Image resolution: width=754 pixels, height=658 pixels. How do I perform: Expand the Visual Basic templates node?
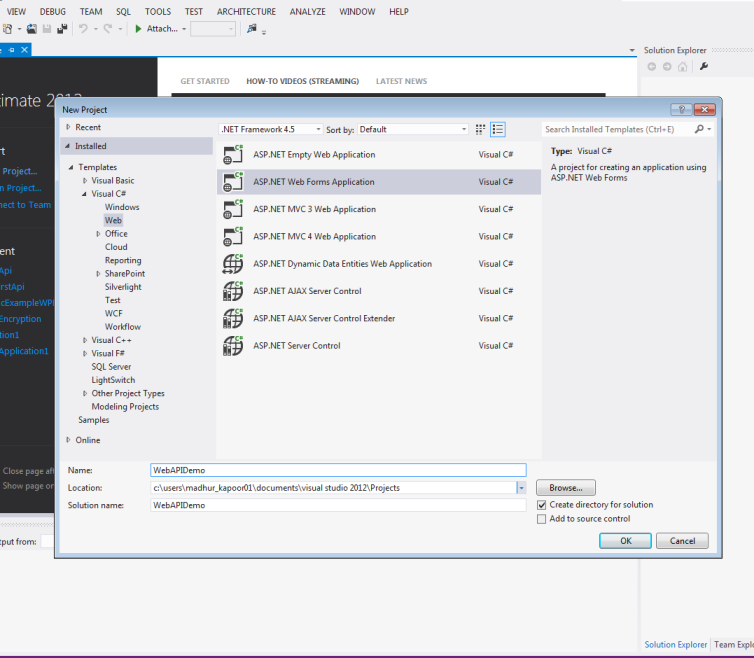click(85, 181)
